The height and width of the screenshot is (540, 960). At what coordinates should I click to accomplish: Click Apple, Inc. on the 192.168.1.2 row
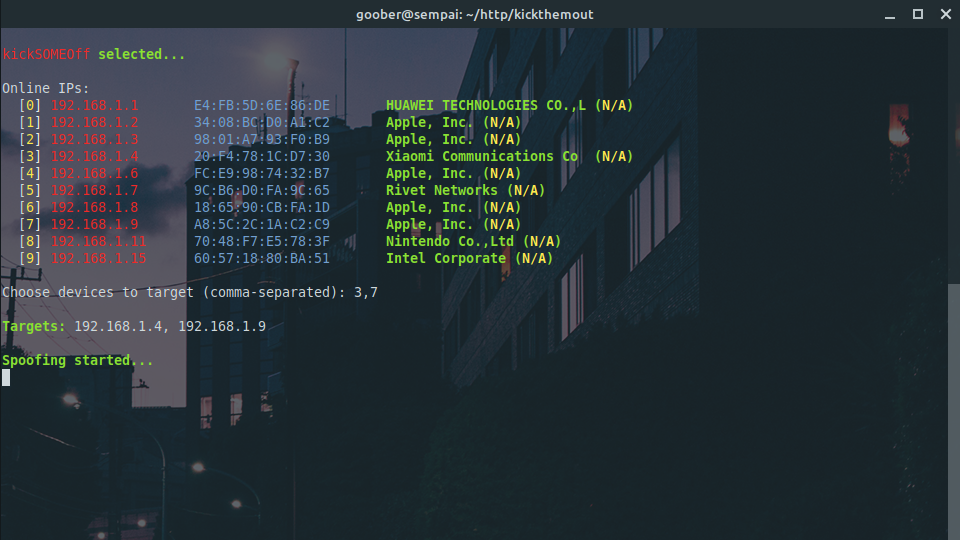tap(430, 122)
